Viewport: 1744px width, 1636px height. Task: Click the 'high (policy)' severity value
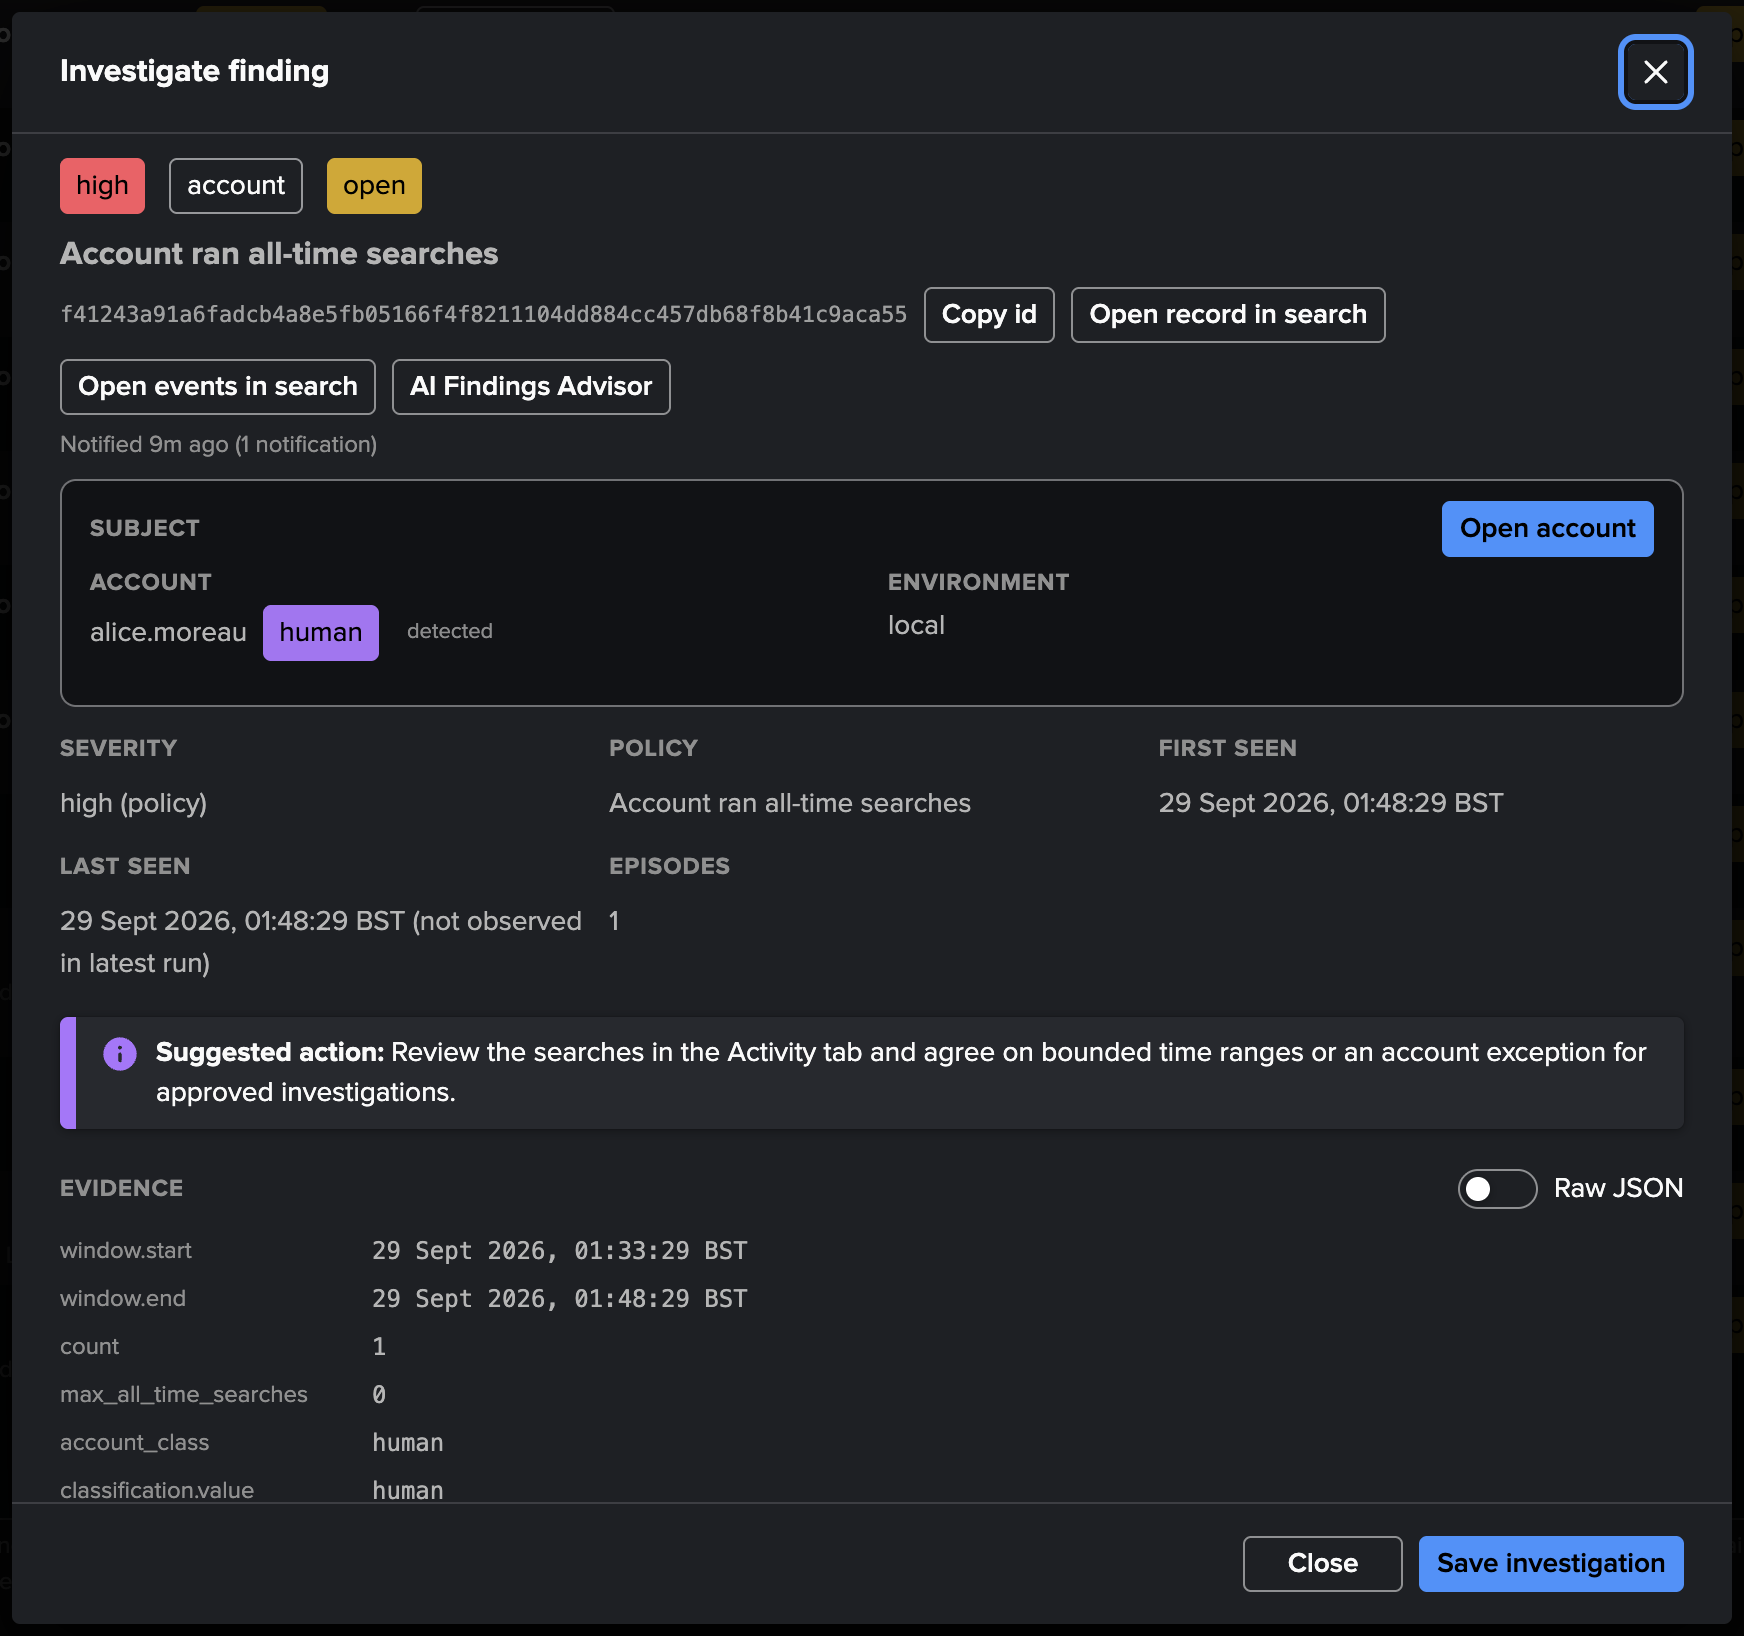pyautogui.click(x=133, y=804)
